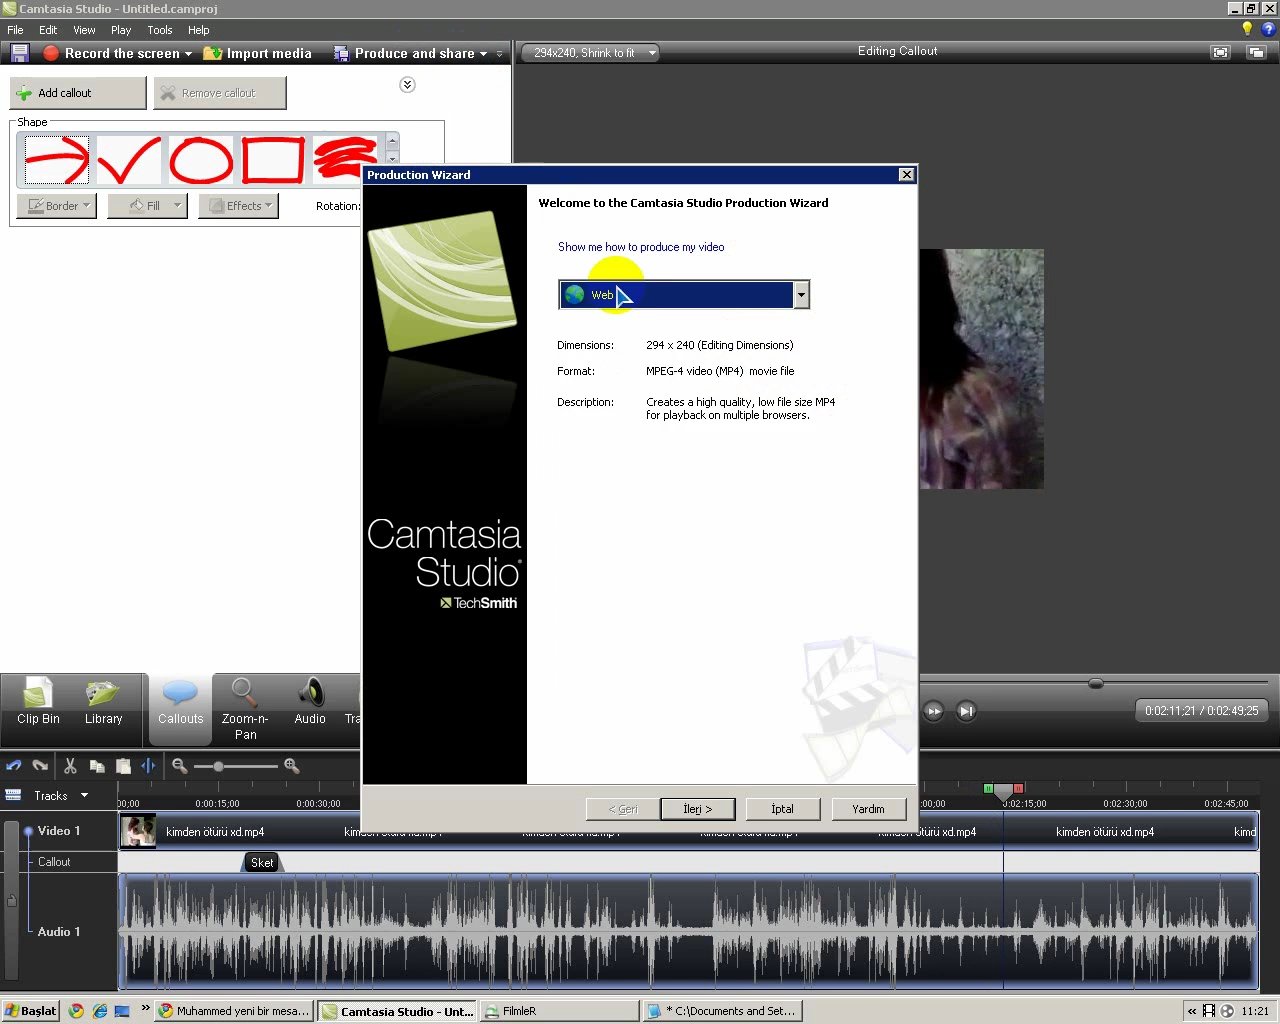Viewport: 1280px width, 1024px height.
Task: Open the File menu
Action: [x=15, y=30]
